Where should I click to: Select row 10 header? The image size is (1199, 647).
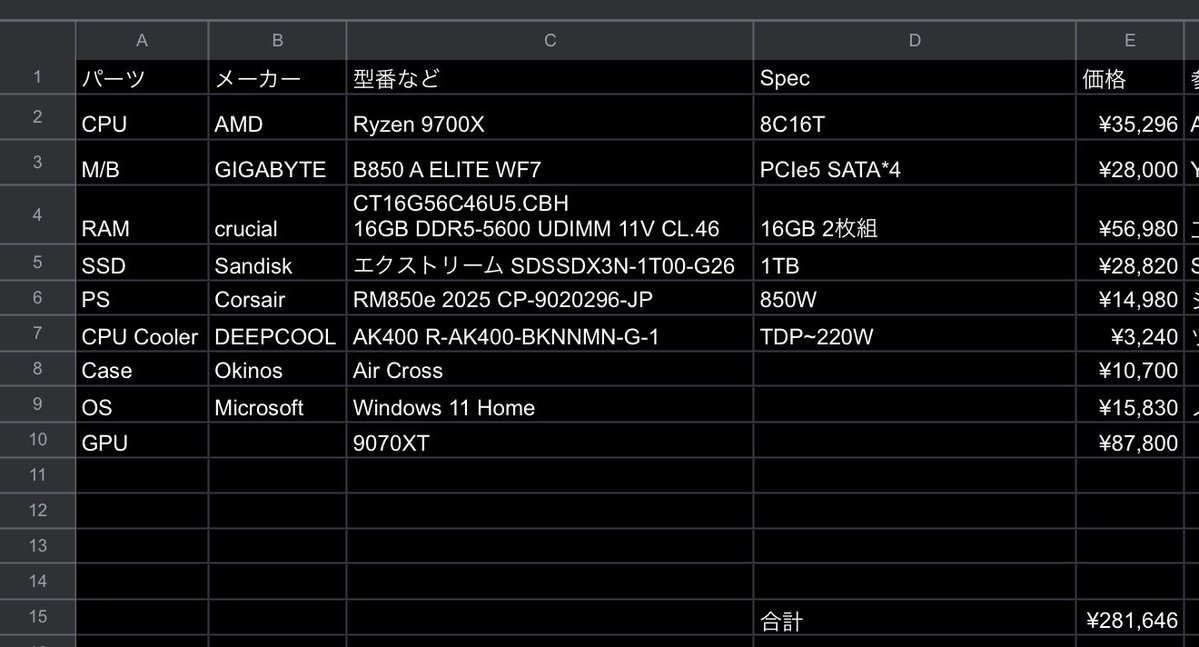(37, 440)
